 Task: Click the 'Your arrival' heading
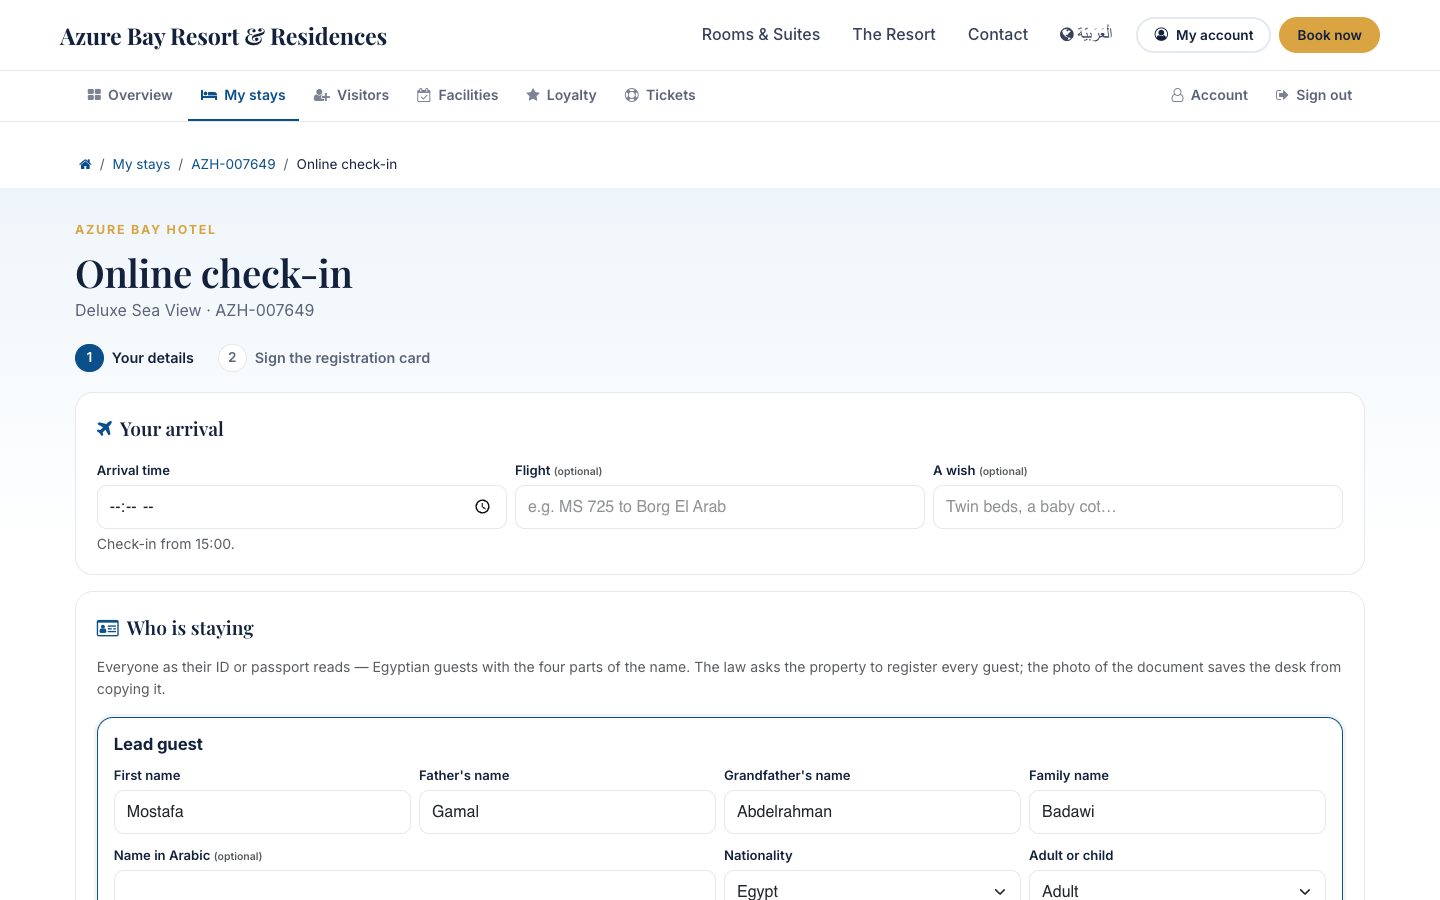172,429
